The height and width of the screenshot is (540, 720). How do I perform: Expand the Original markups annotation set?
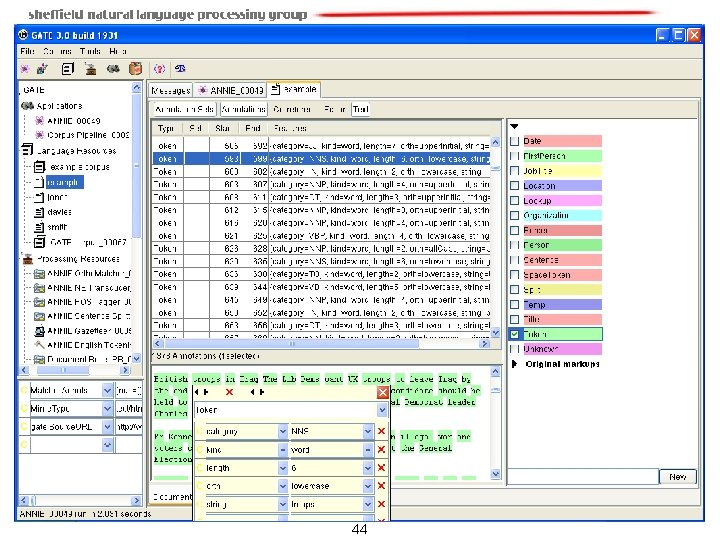514,364
